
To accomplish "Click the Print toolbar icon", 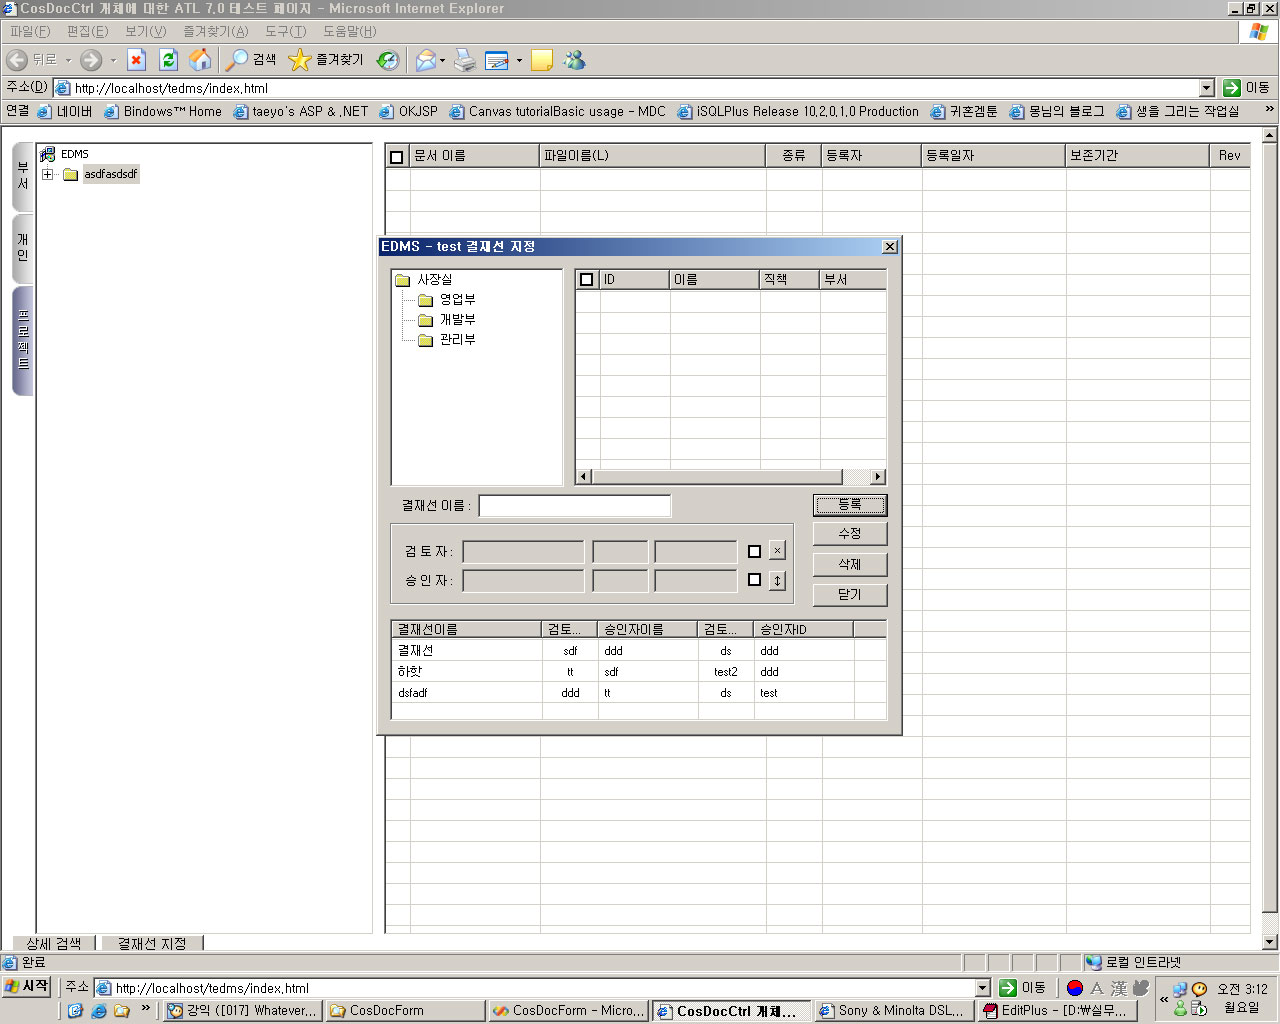I will tap(465, 60).
